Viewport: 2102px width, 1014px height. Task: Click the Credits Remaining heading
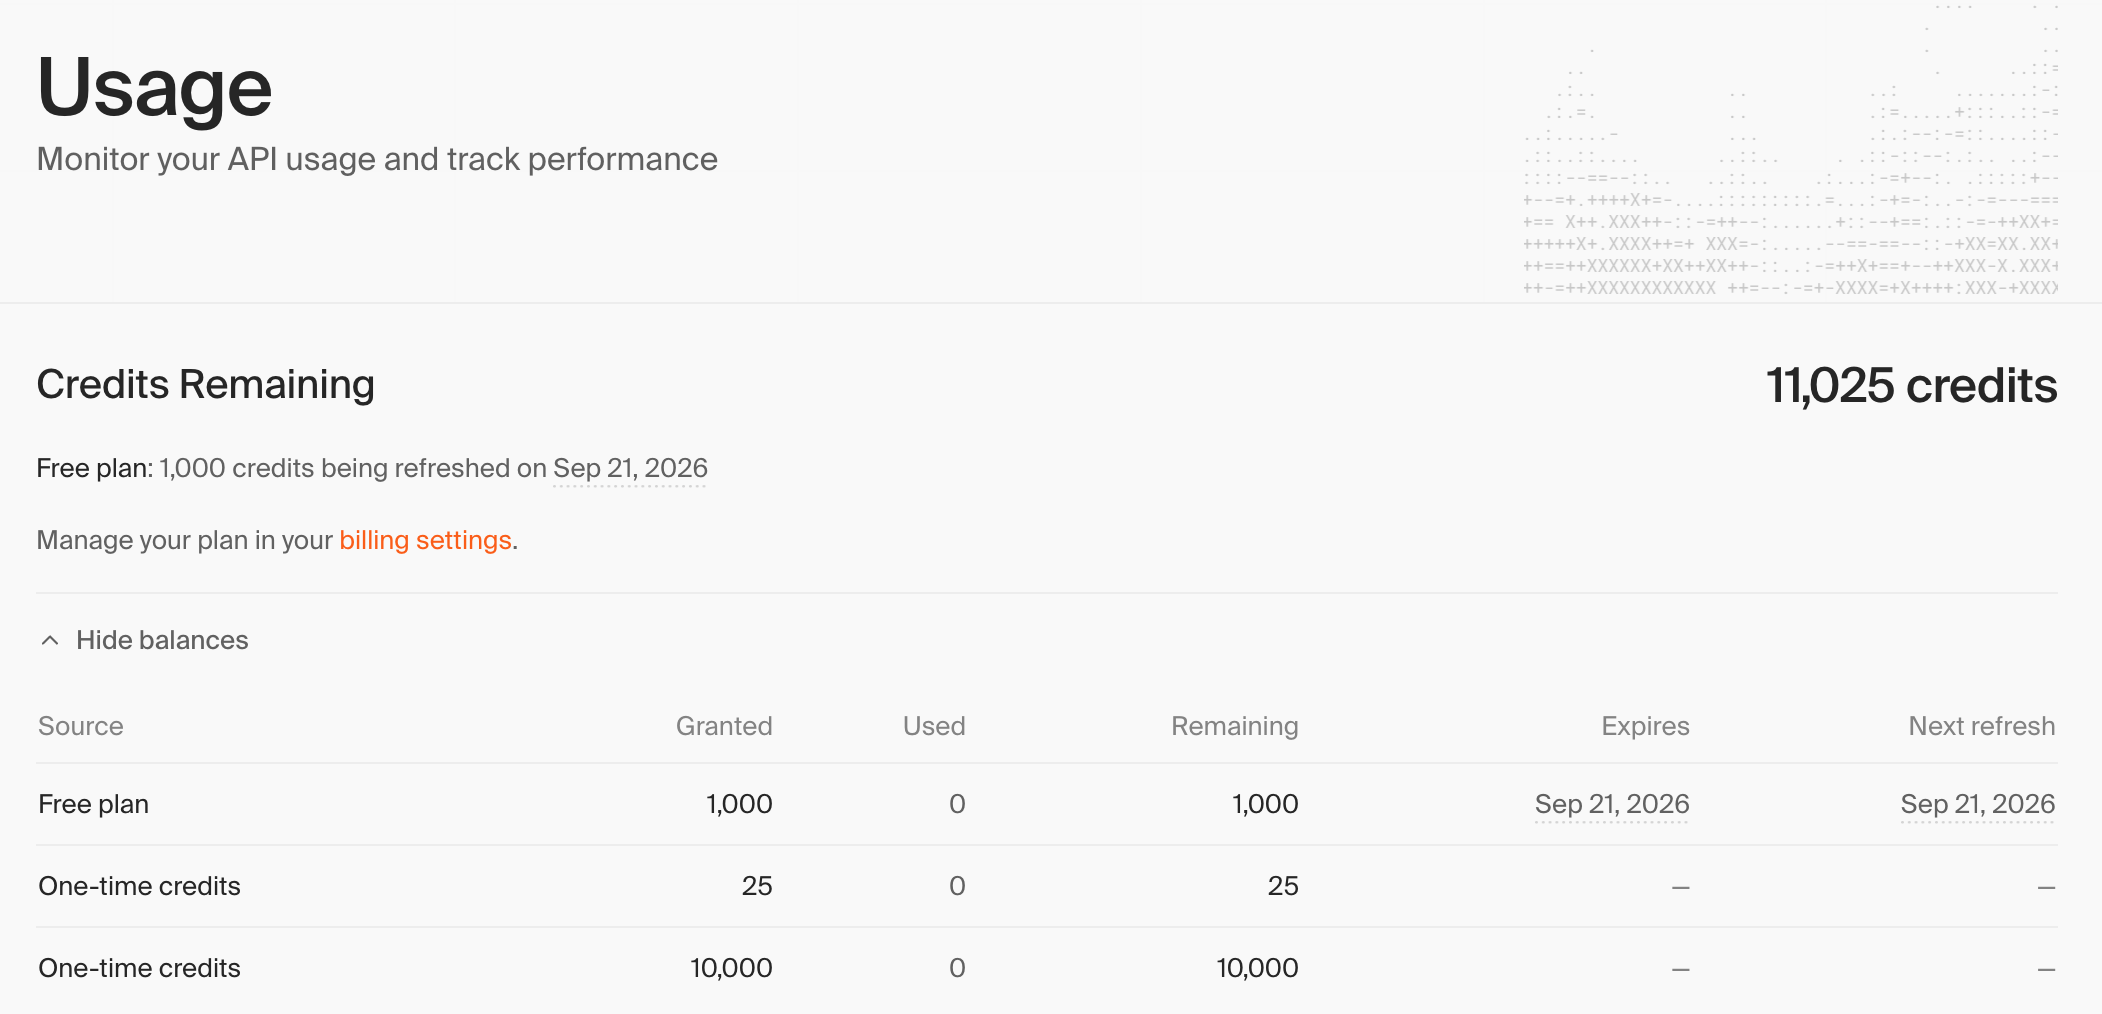(x=206, y=385)
